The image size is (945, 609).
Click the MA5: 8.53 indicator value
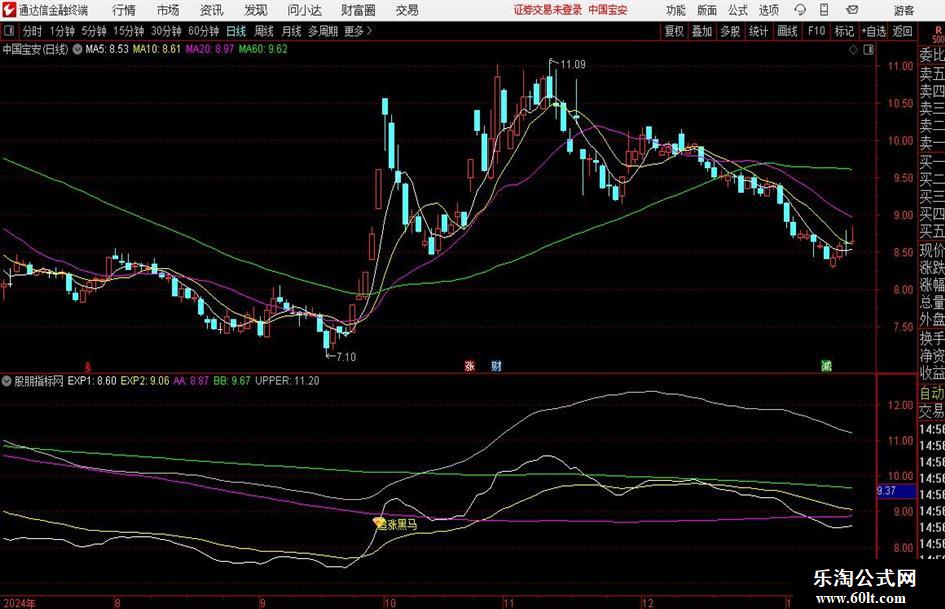click(x=107, y=49)
